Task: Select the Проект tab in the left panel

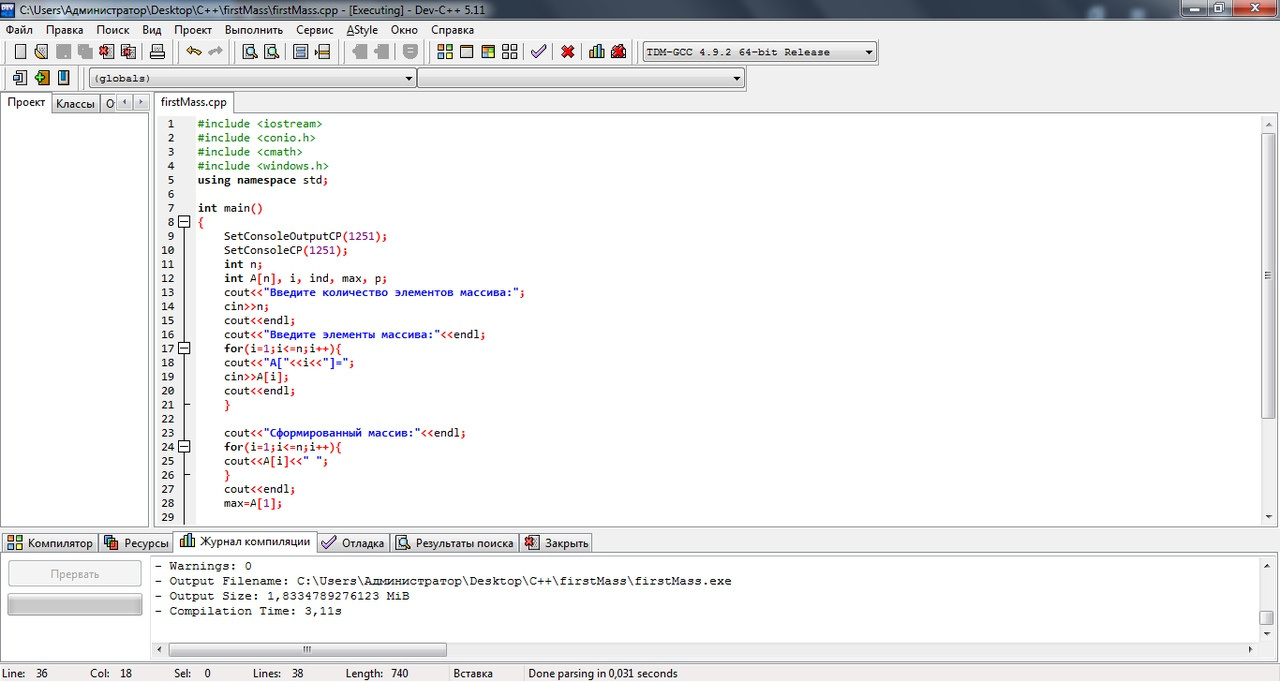Action: 27,102
